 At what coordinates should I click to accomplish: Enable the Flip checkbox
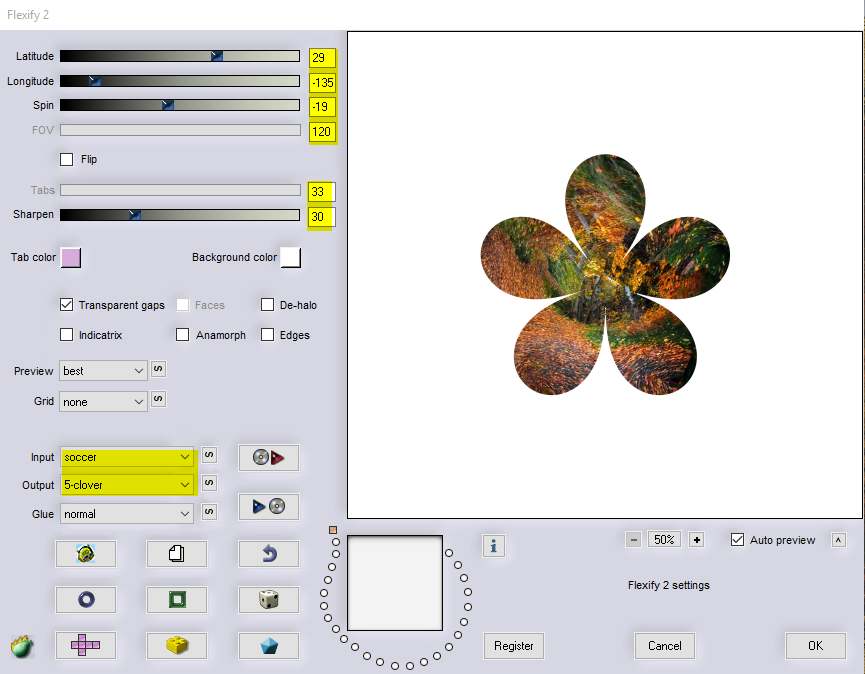pos(66,159)
